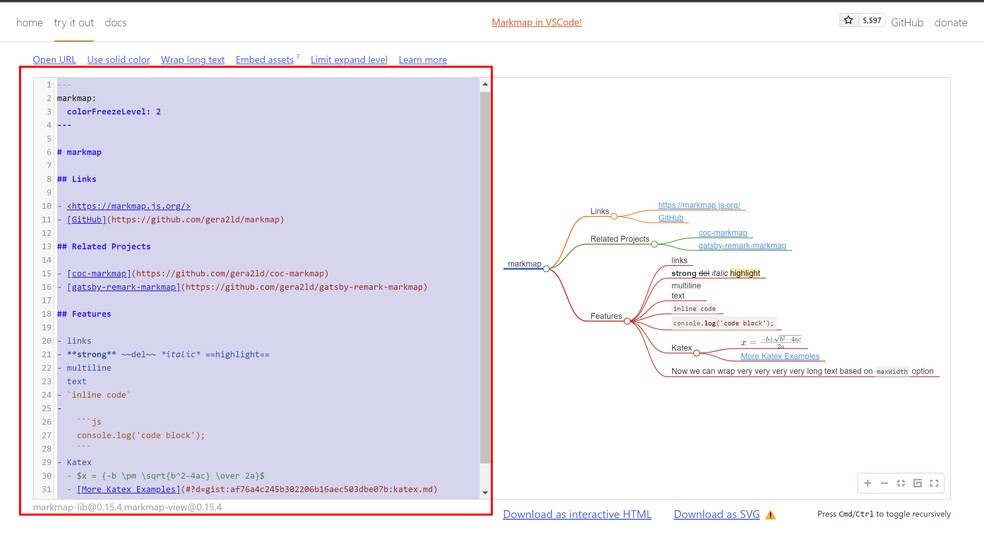Zoom out the mind map with minus icon
Viewport: 984px width, 535px height.
[x=884, y=483]
